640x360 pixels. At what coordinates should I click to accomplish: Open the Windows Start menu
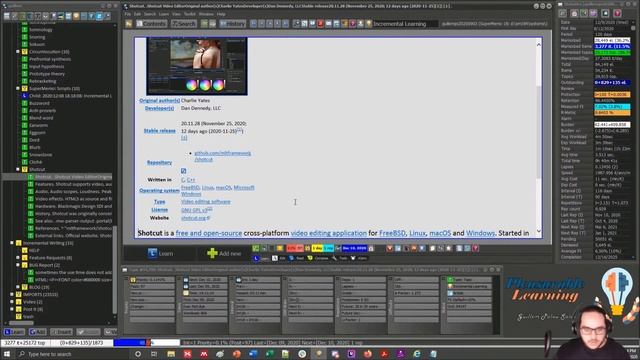[x=7, y=354]
